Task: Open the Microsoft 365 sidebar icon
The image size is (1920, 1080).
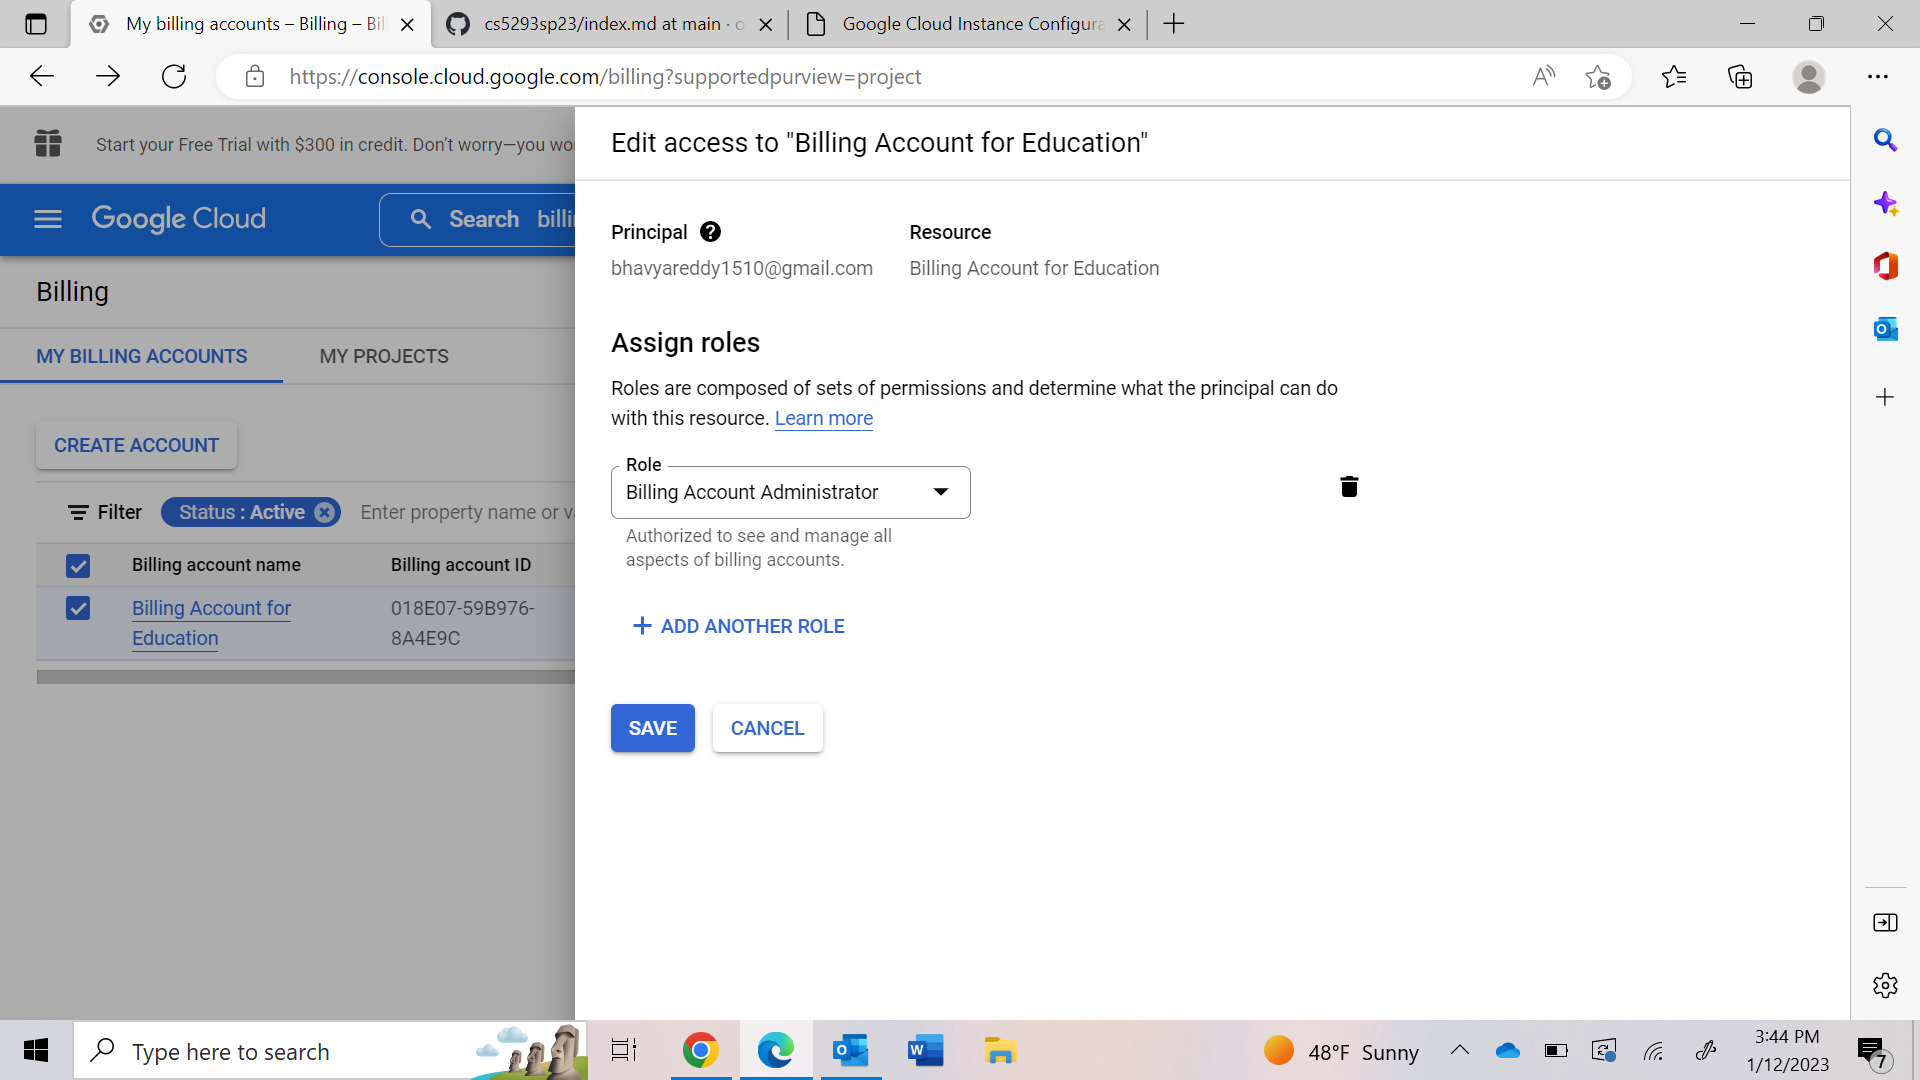Action: [1885, 266]
